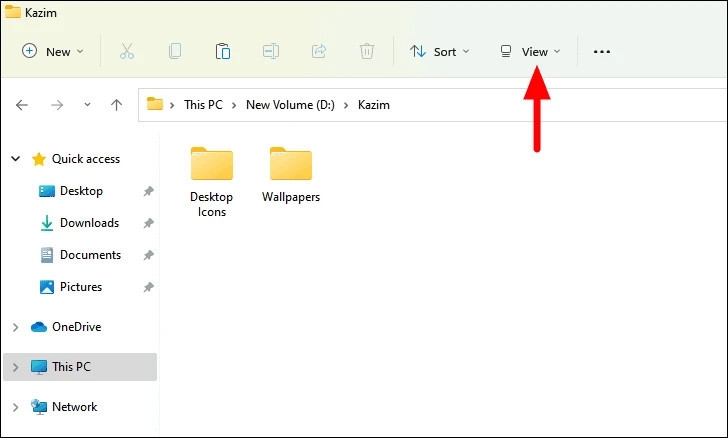Open See more three-dots menu
The image size is (728, 438).
602,51
